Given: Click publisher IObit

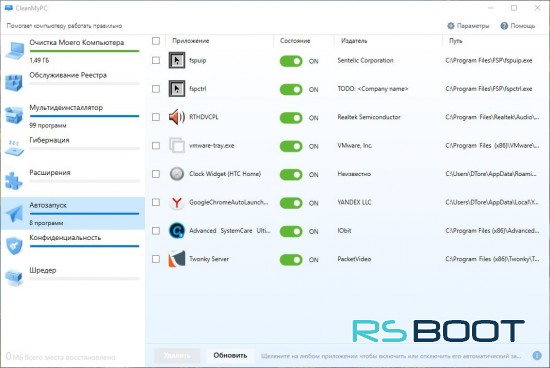Looking at the screenshot, I should coord(344,230).
